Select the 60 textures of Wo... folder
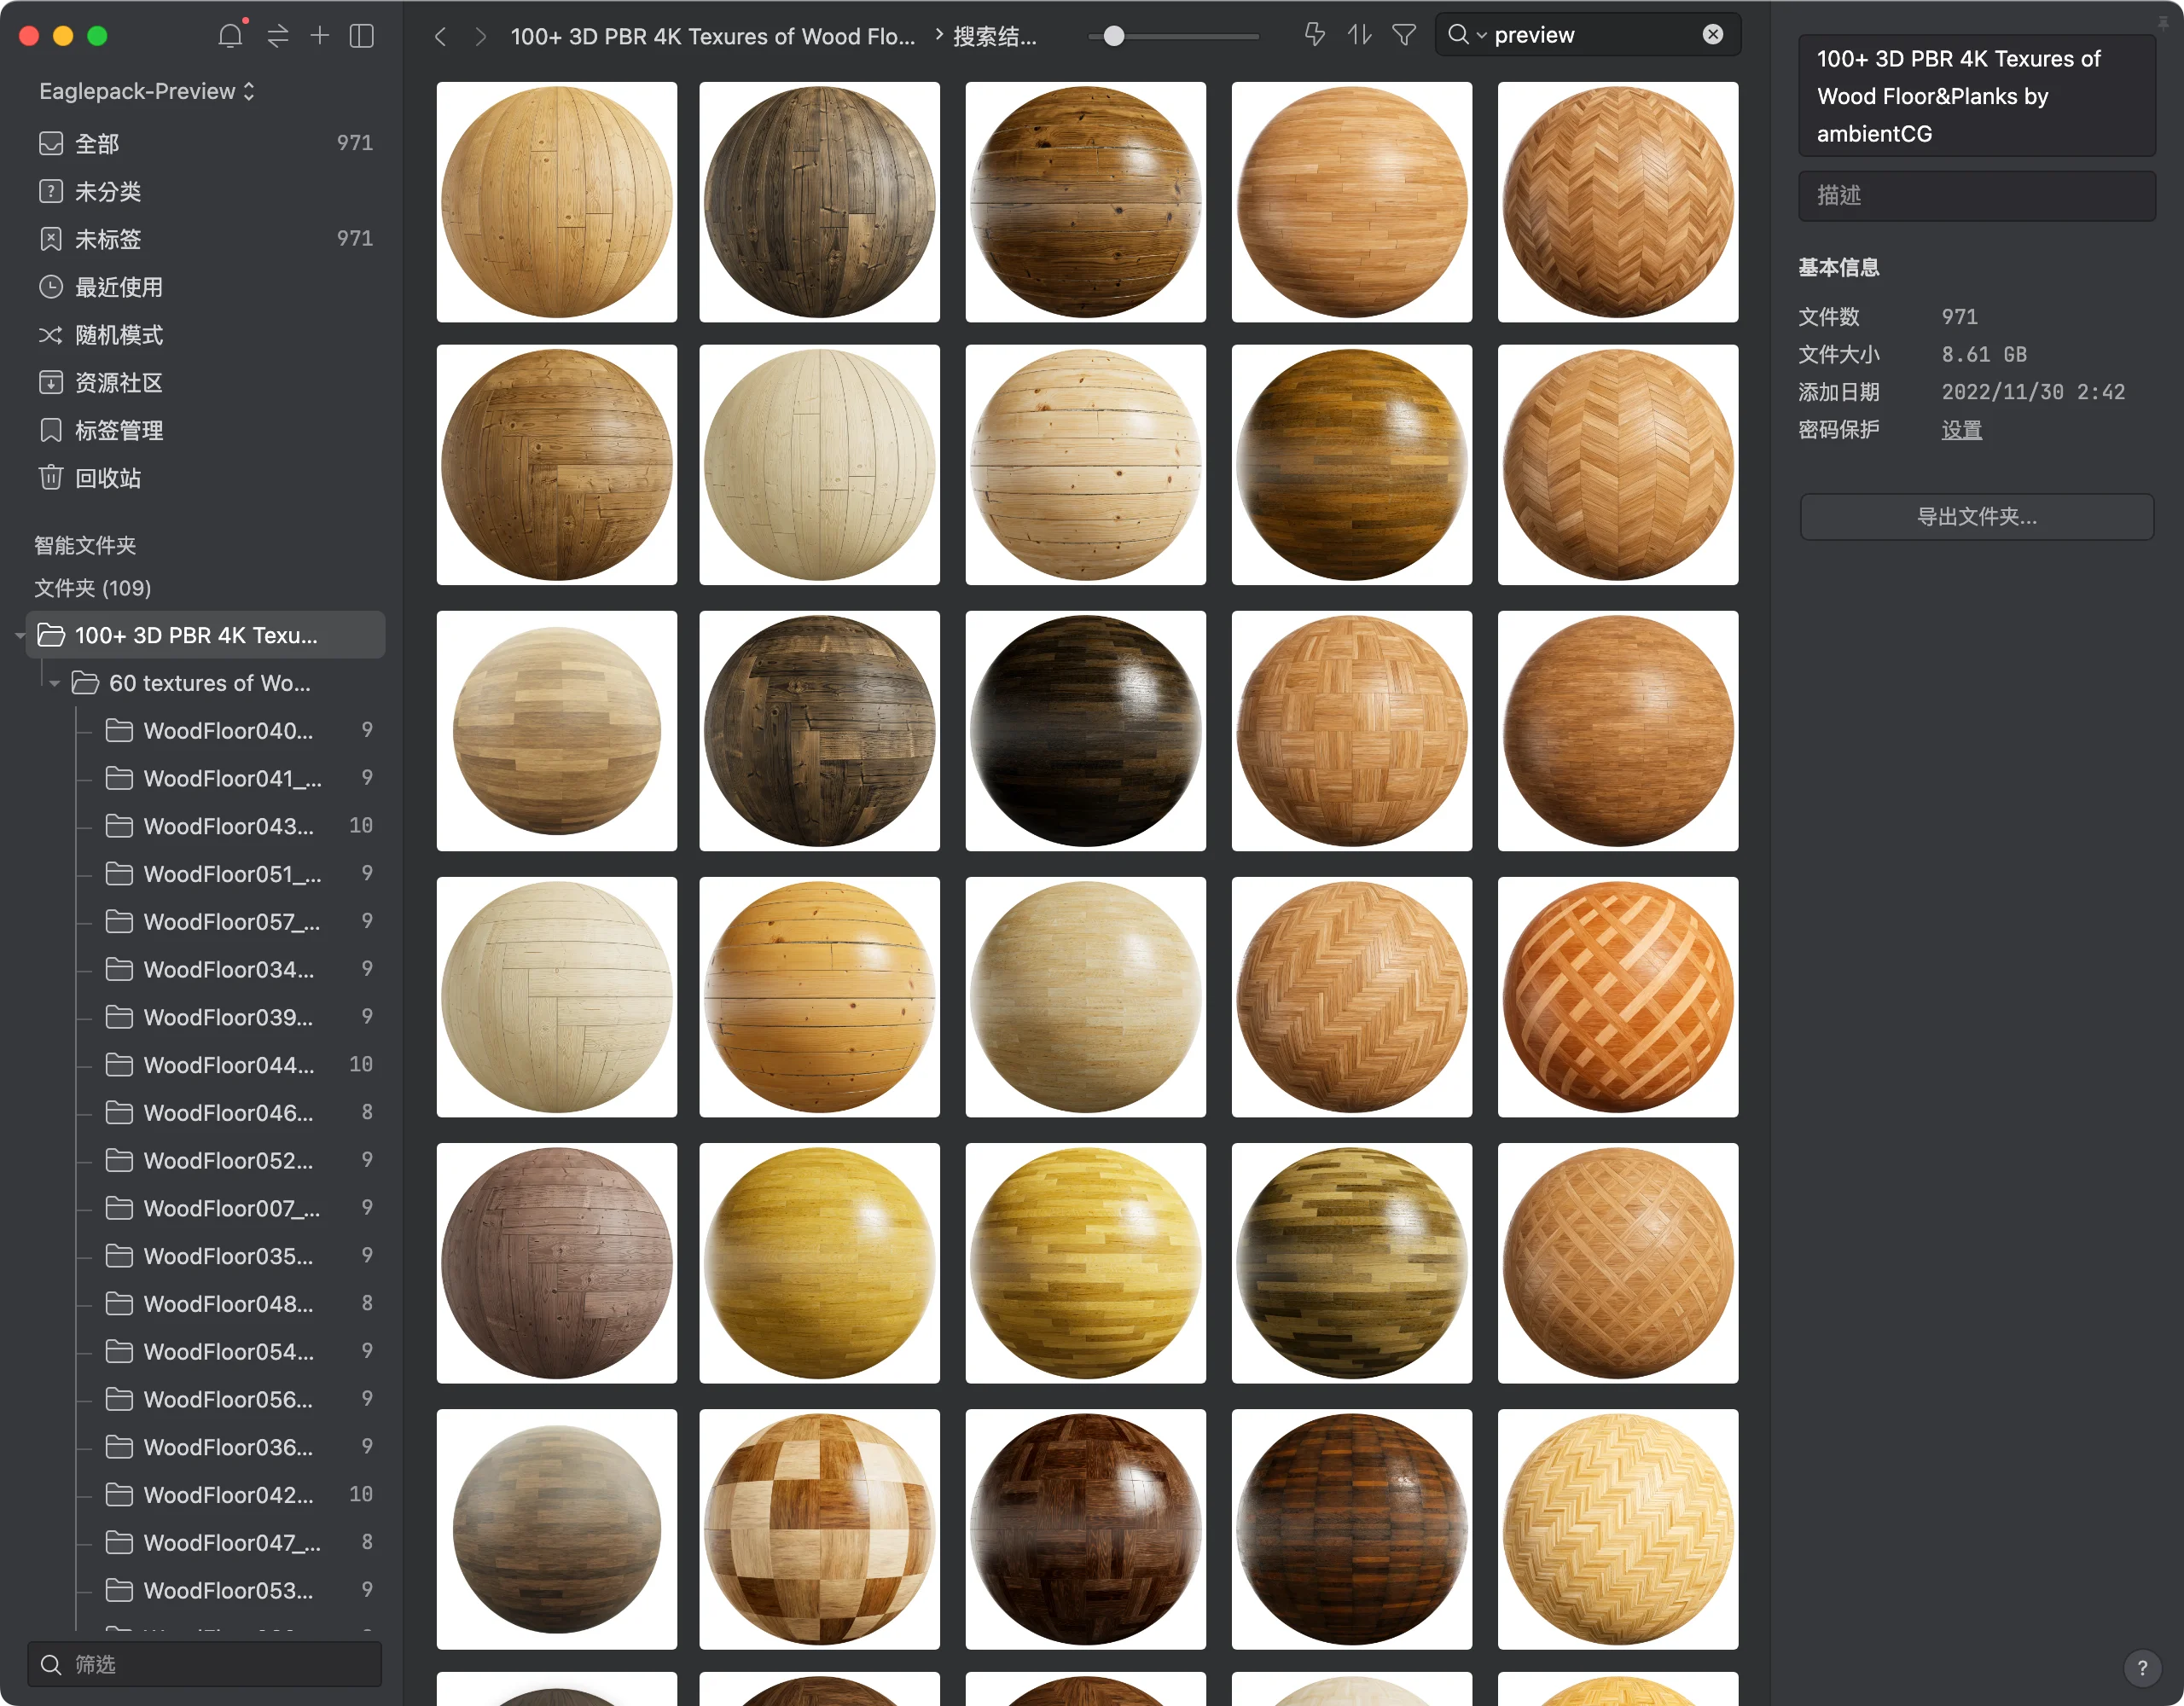2184x1706 pixels. click(205, 683)
